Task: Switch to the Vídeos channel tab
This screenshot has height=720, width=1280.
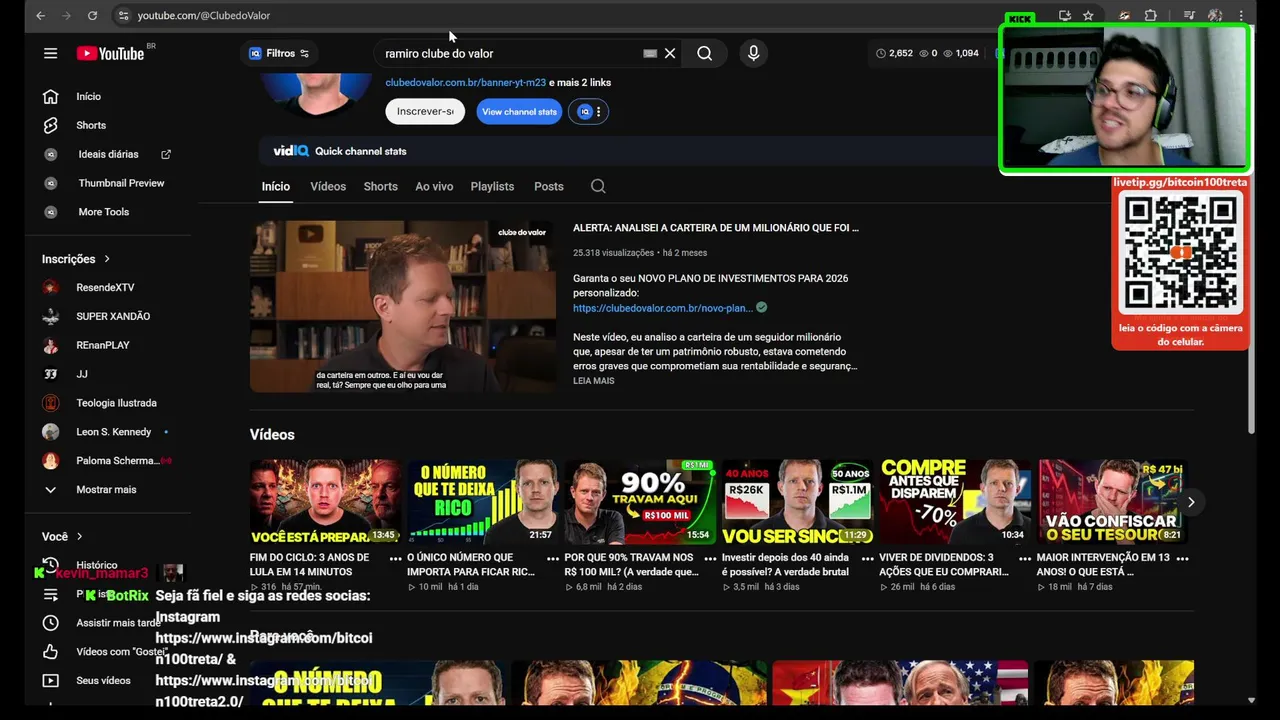Action: [x=328, y=187]
